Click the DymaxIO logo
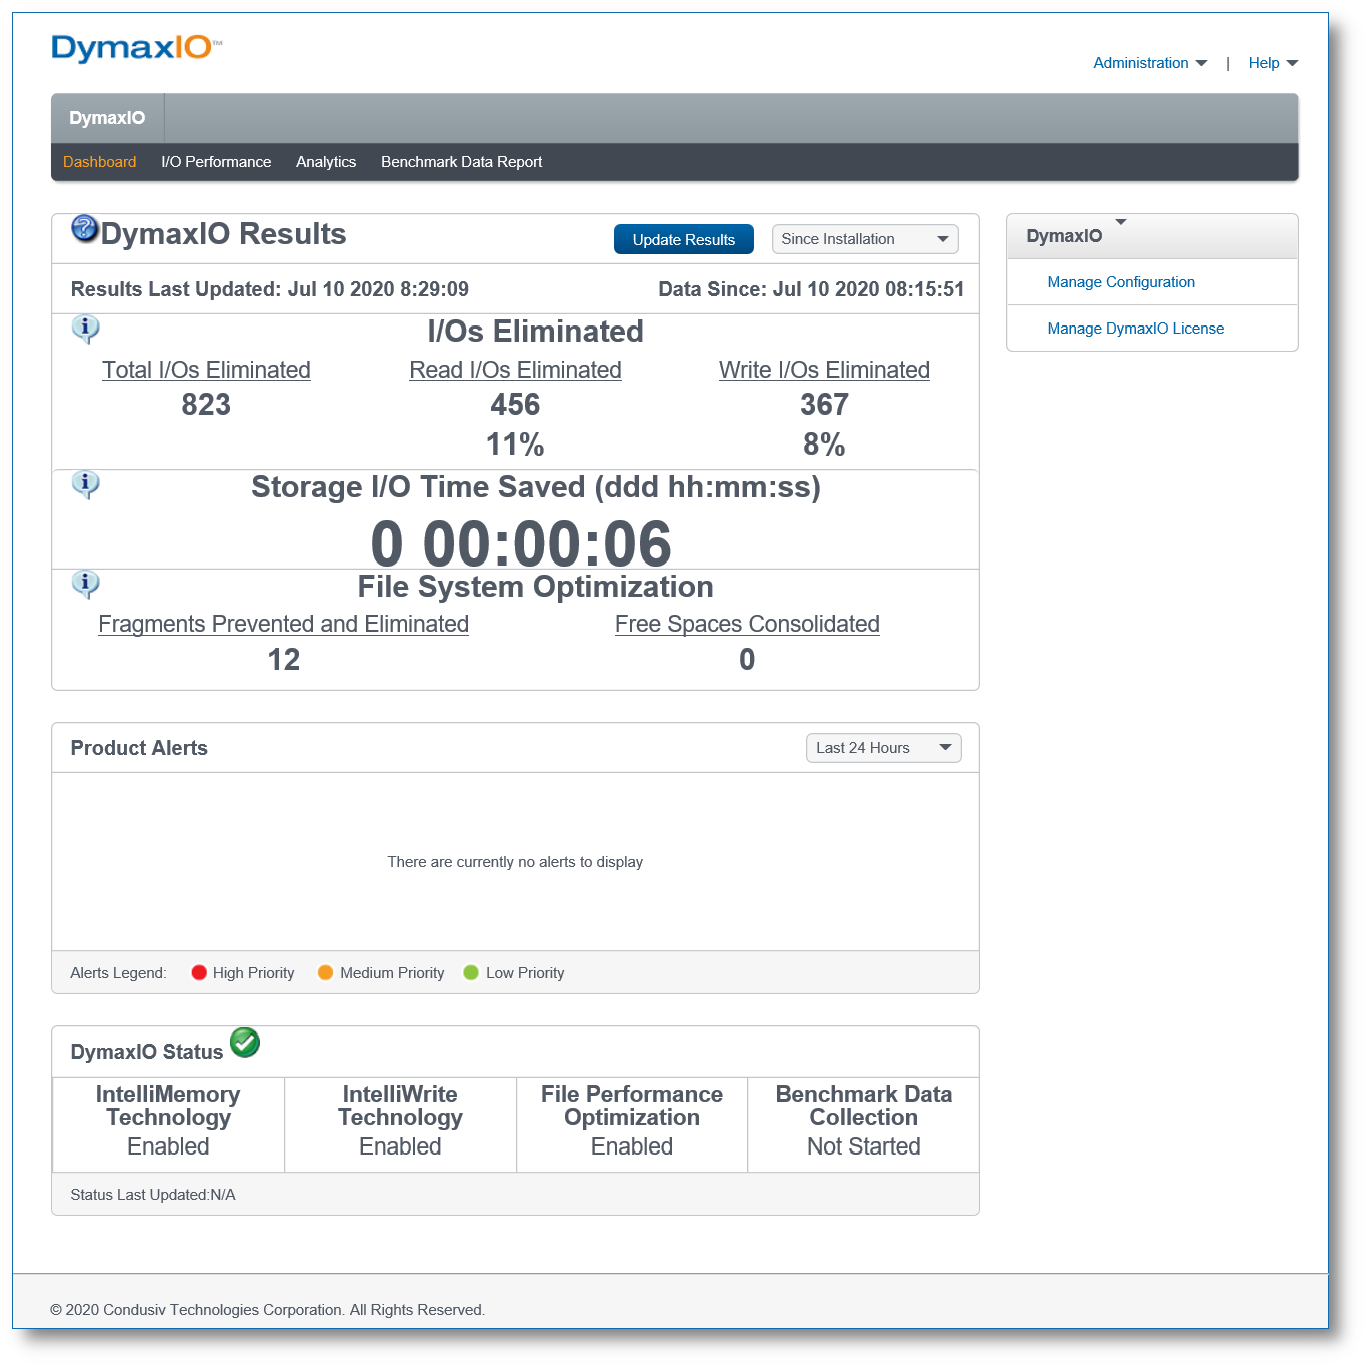 tap(136, 48)
